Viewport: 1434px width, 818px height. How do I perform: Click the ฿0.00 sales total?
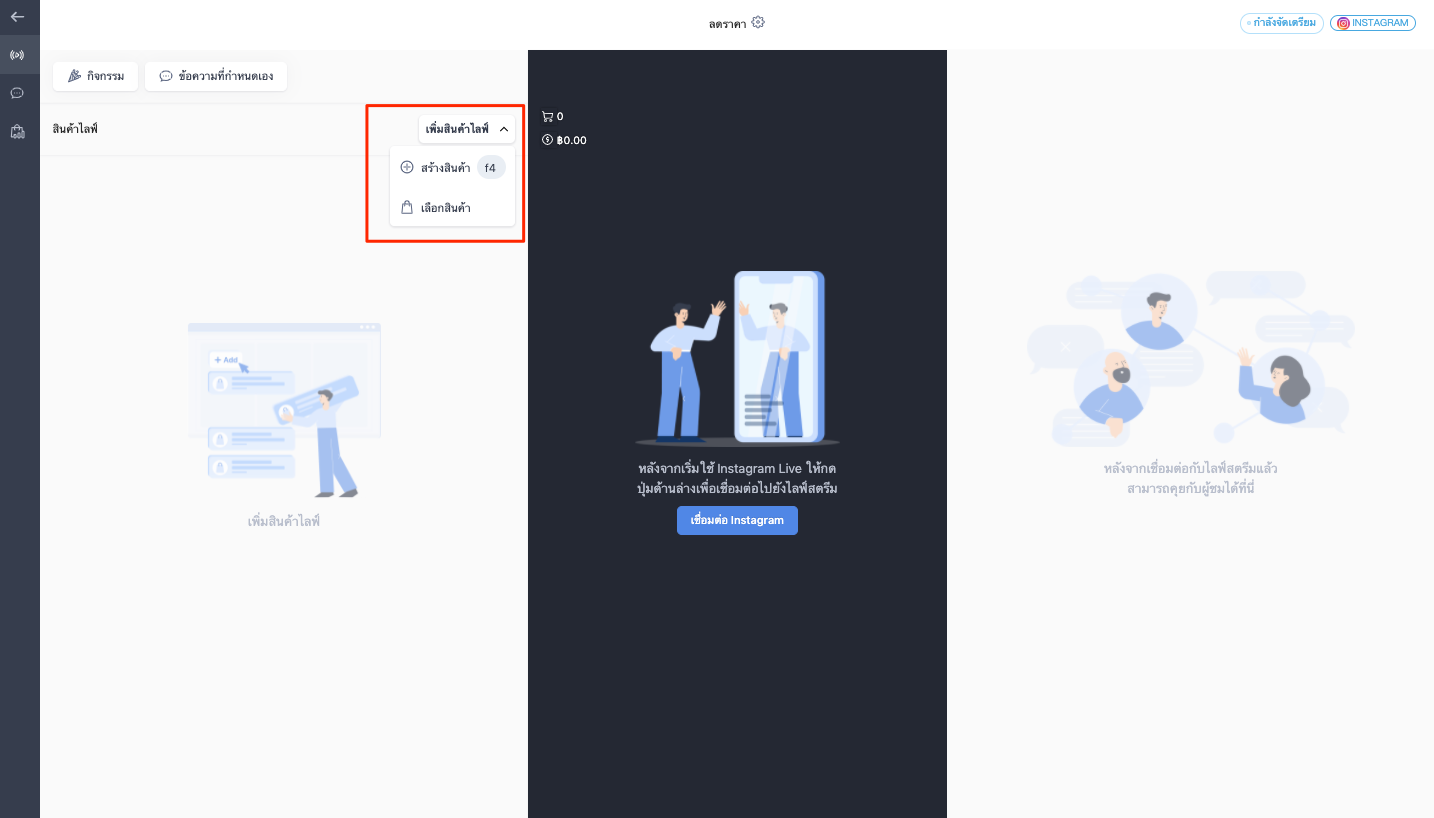point(571,140)
